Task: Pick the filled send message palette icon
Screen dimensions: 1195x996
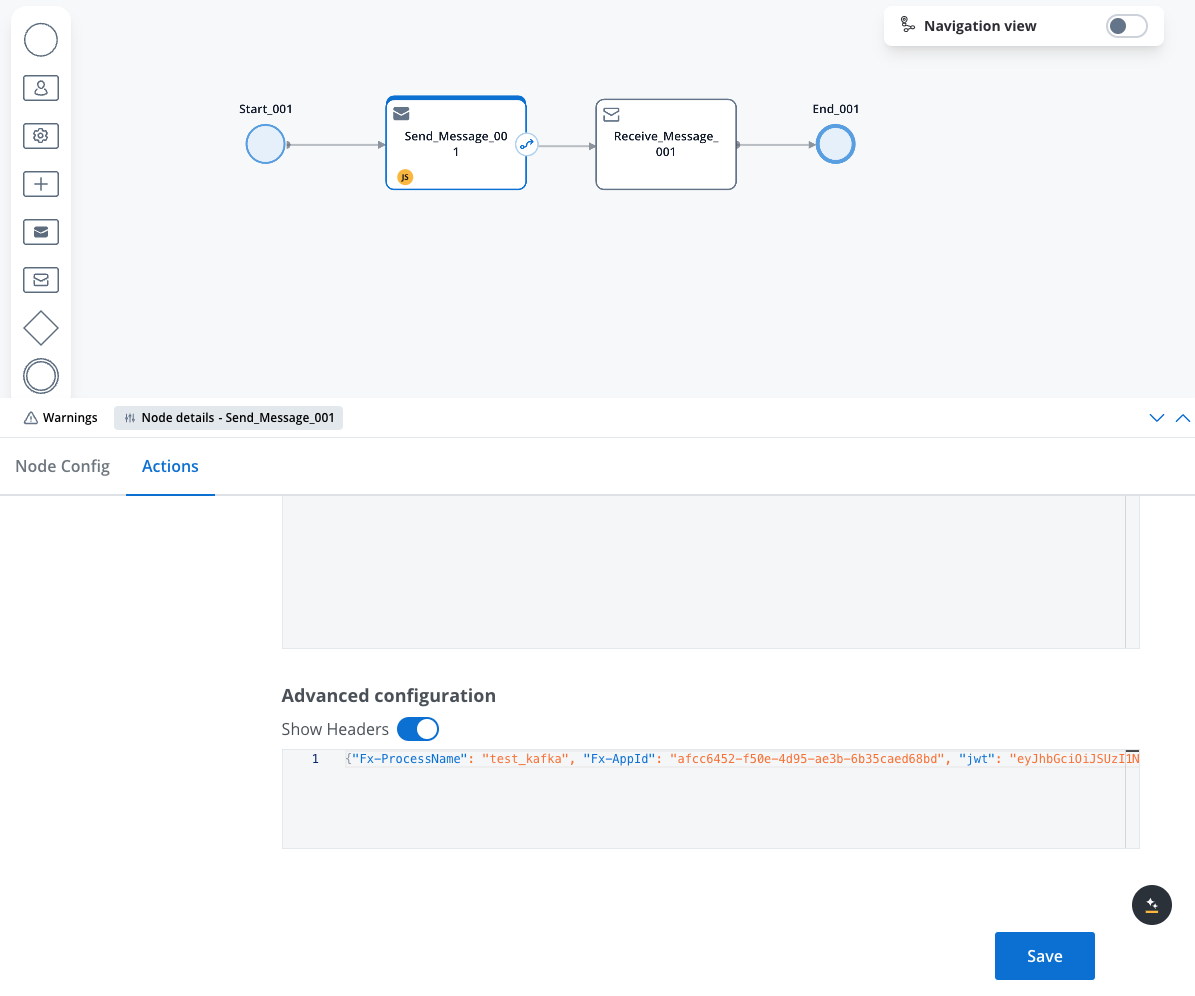Action: 41,232
